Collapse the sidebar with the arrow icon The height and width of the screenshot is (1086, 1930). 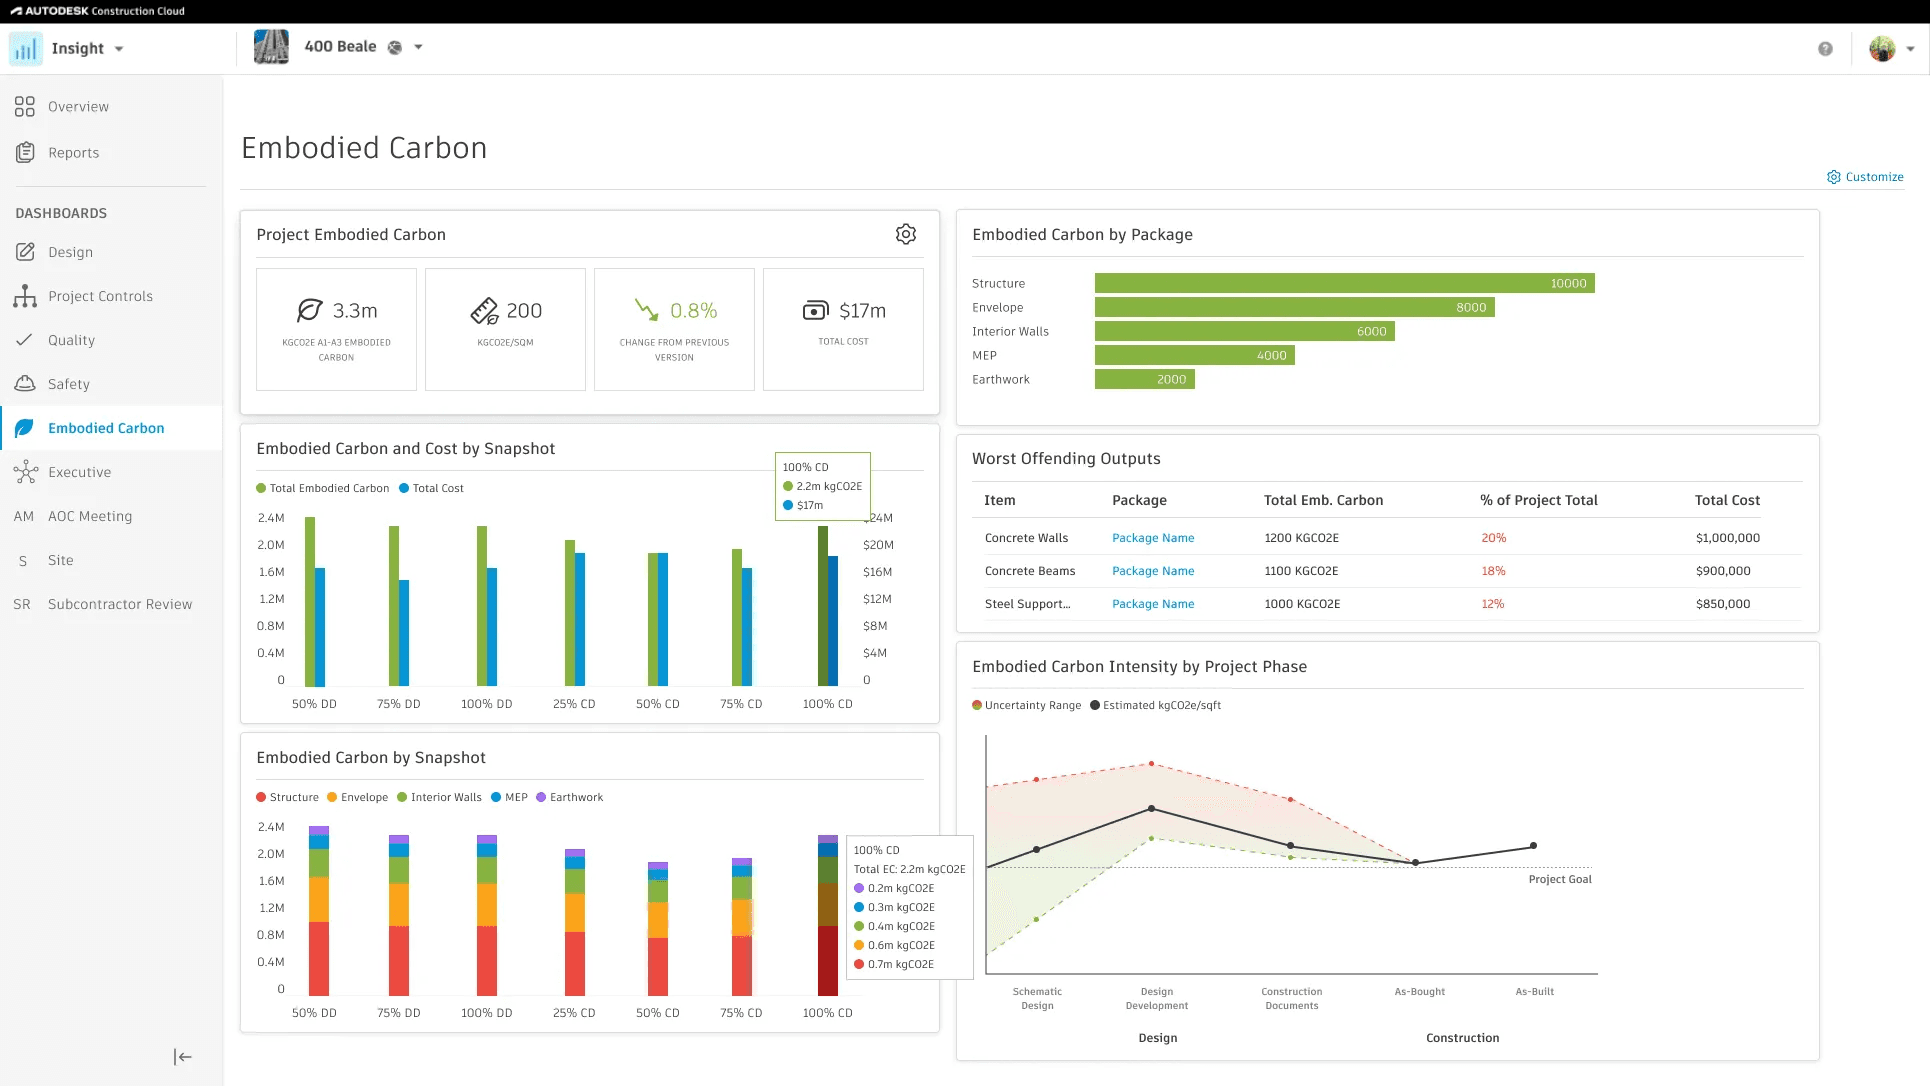(182, 1057)
